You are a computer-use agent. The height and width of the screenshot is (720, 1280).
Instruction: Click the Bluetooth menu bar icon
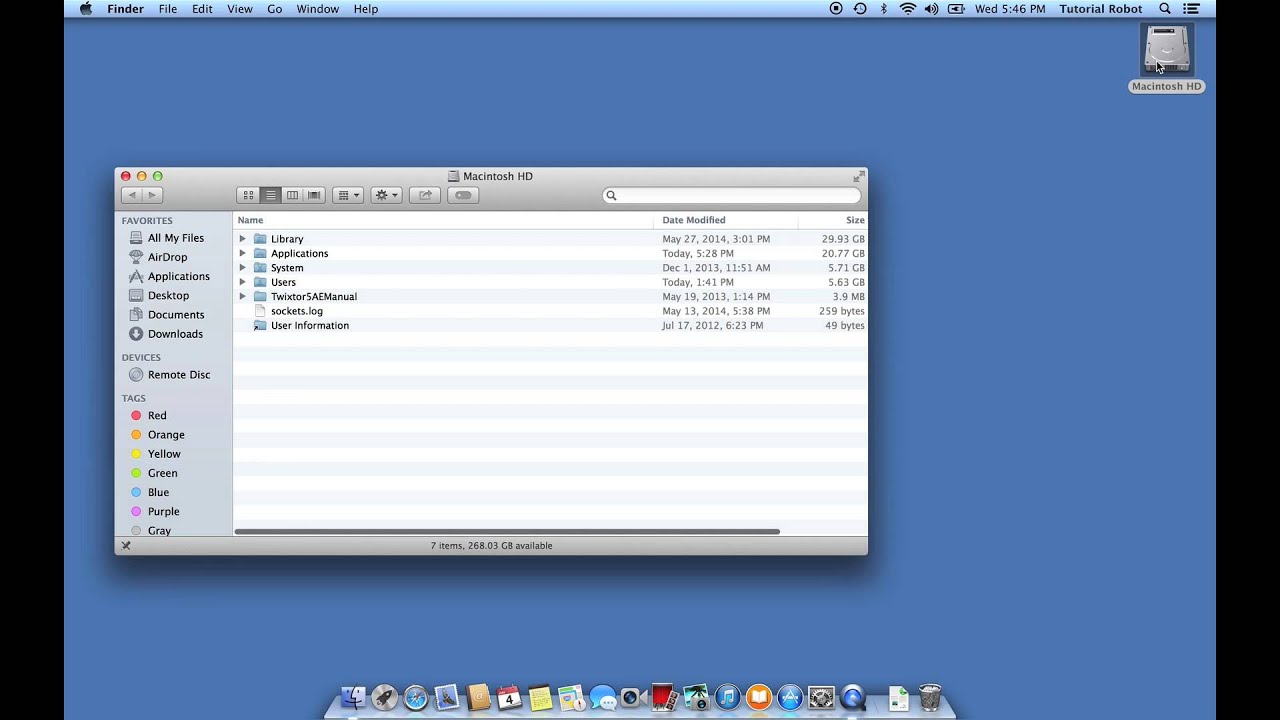point(883,9)
